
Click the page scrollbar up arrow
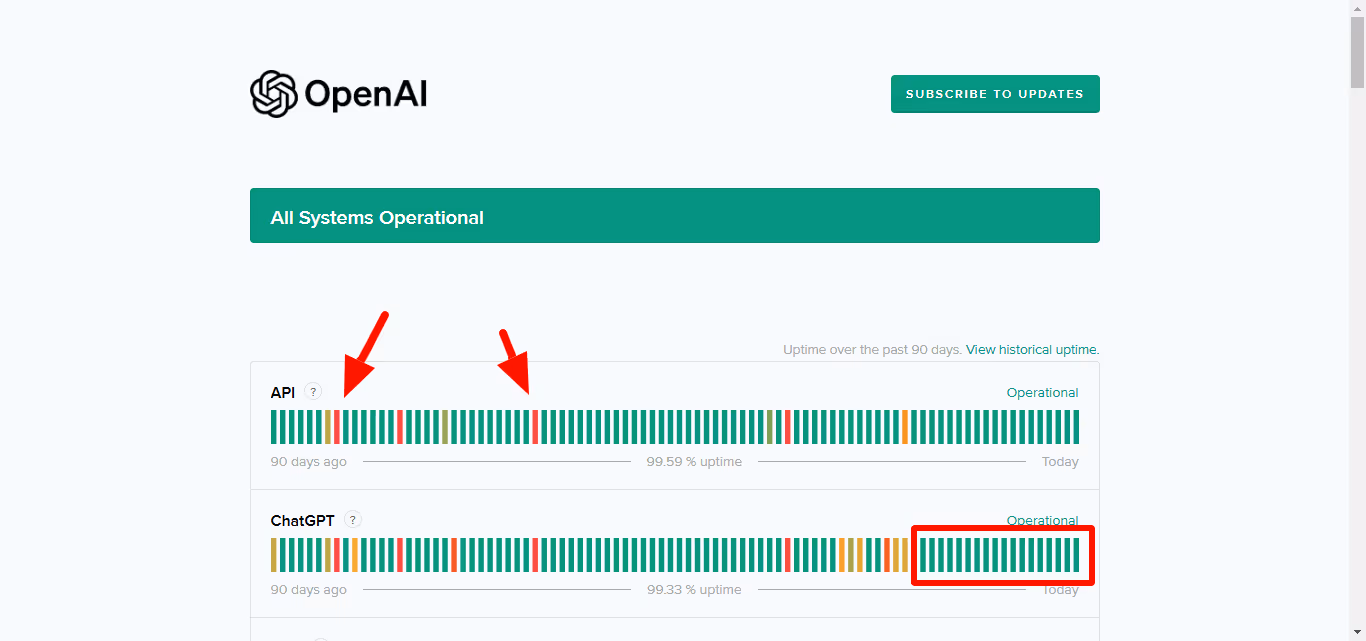pyautogui.click(x=1357, y=8)
